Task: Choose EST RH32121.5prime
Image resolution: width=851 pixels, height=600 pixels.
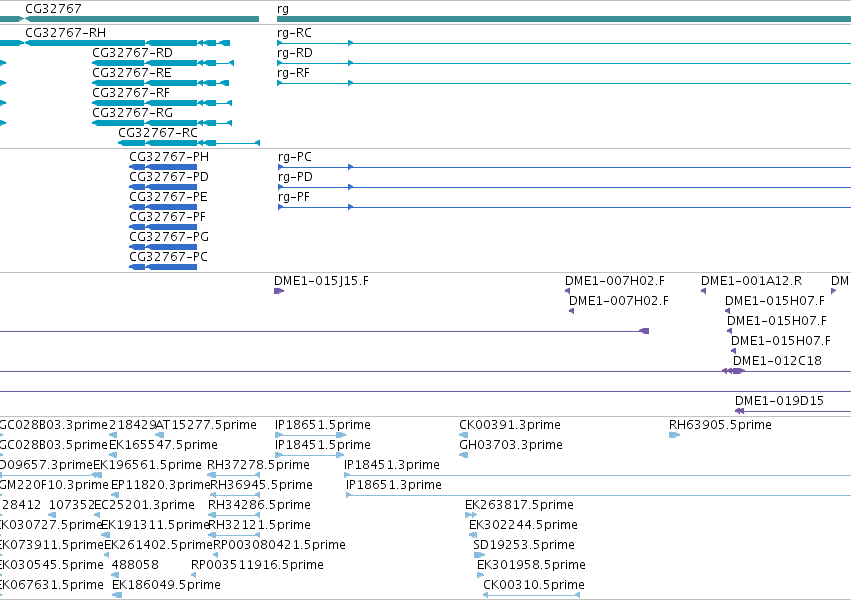Action: tap(259, 525)
